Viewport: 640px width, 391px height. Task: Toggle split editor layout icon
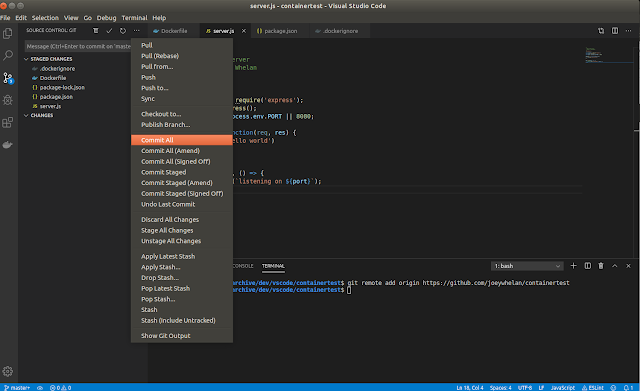[x=615, y=31]
